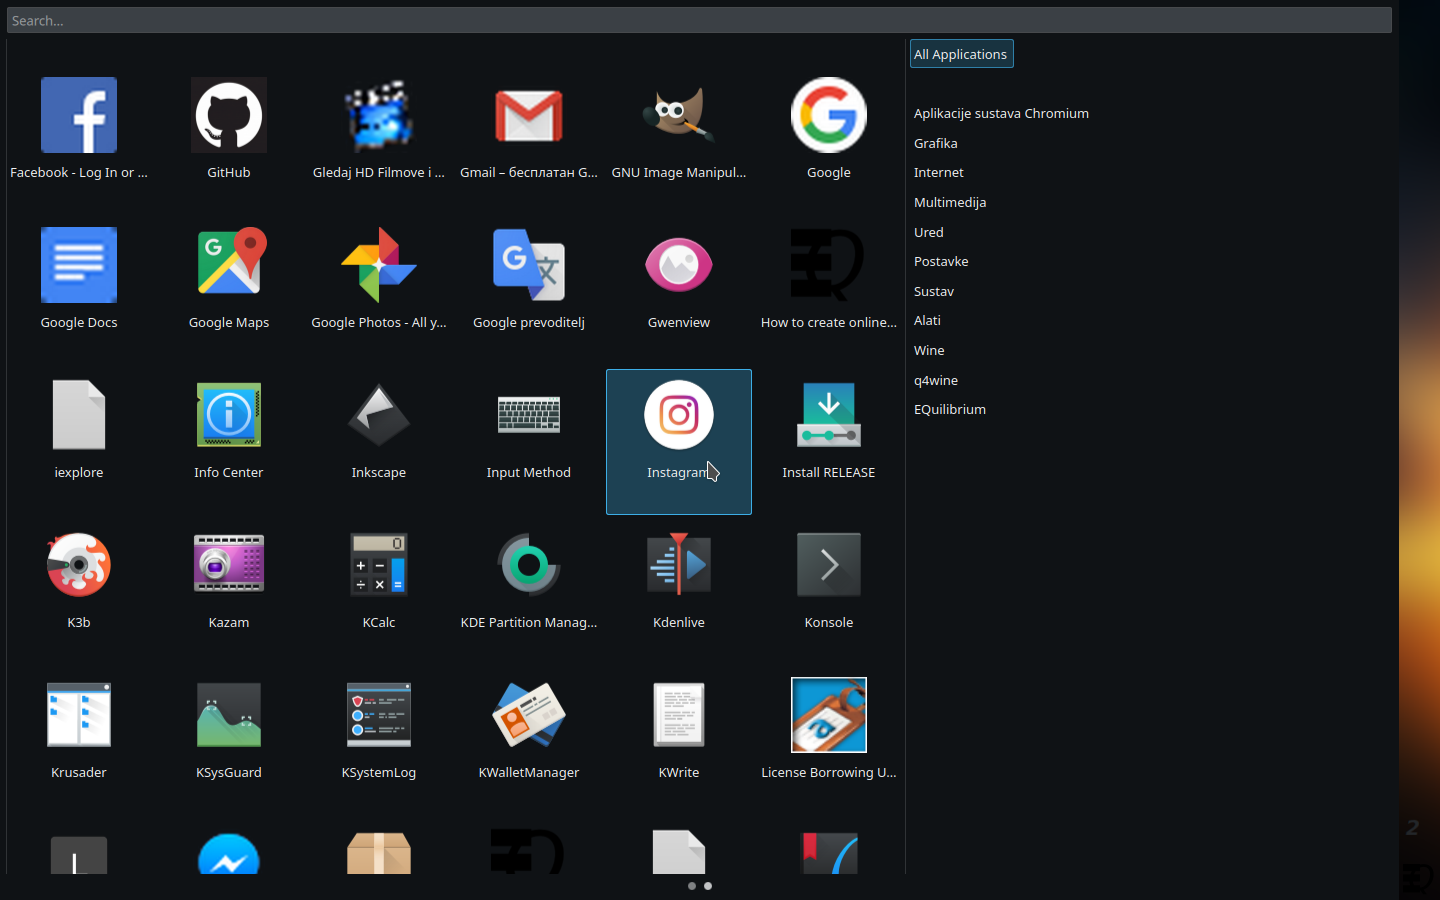Open License Borrowing Utility
Screen dimensions: 1440x900
coord(829,715)
